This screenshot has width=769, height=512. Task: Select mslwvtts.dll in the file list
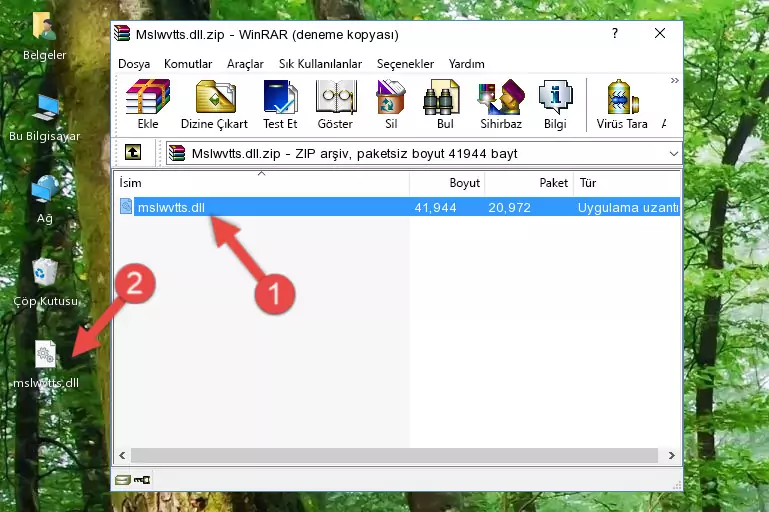[171, 207]
